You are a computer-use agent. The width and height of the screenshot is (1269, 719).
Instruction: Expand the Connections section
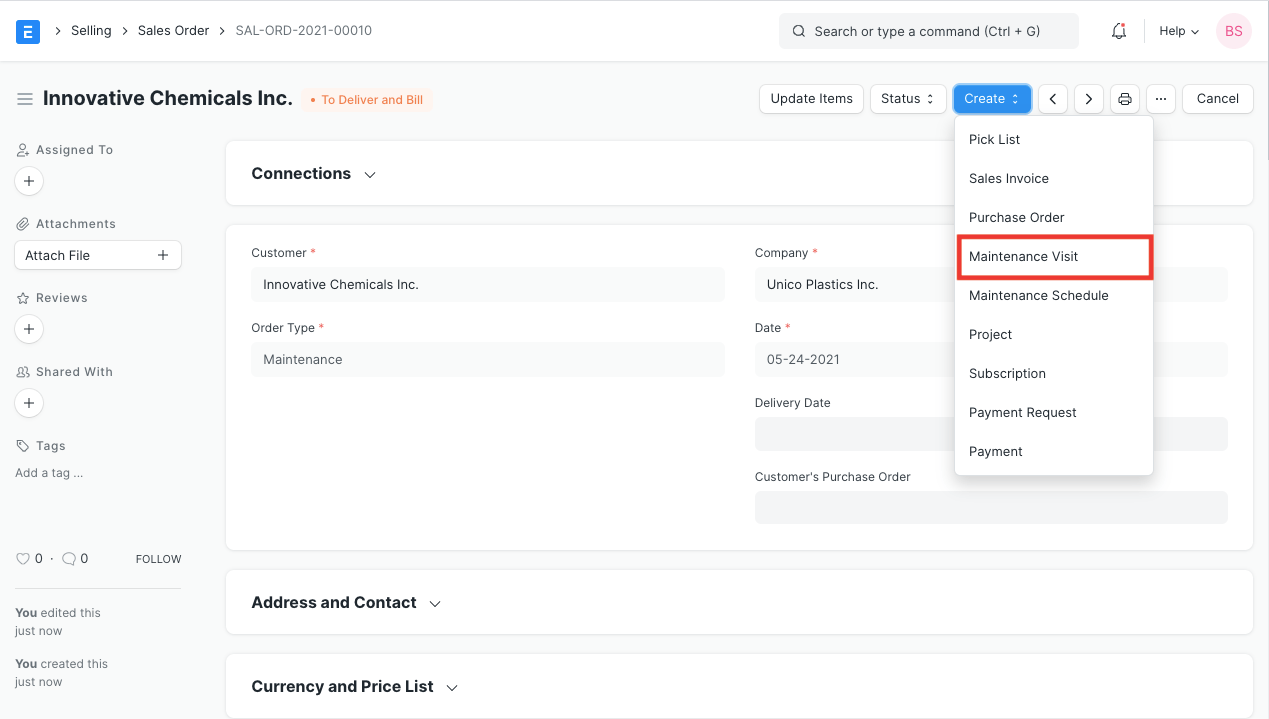(x=314, y=174)
